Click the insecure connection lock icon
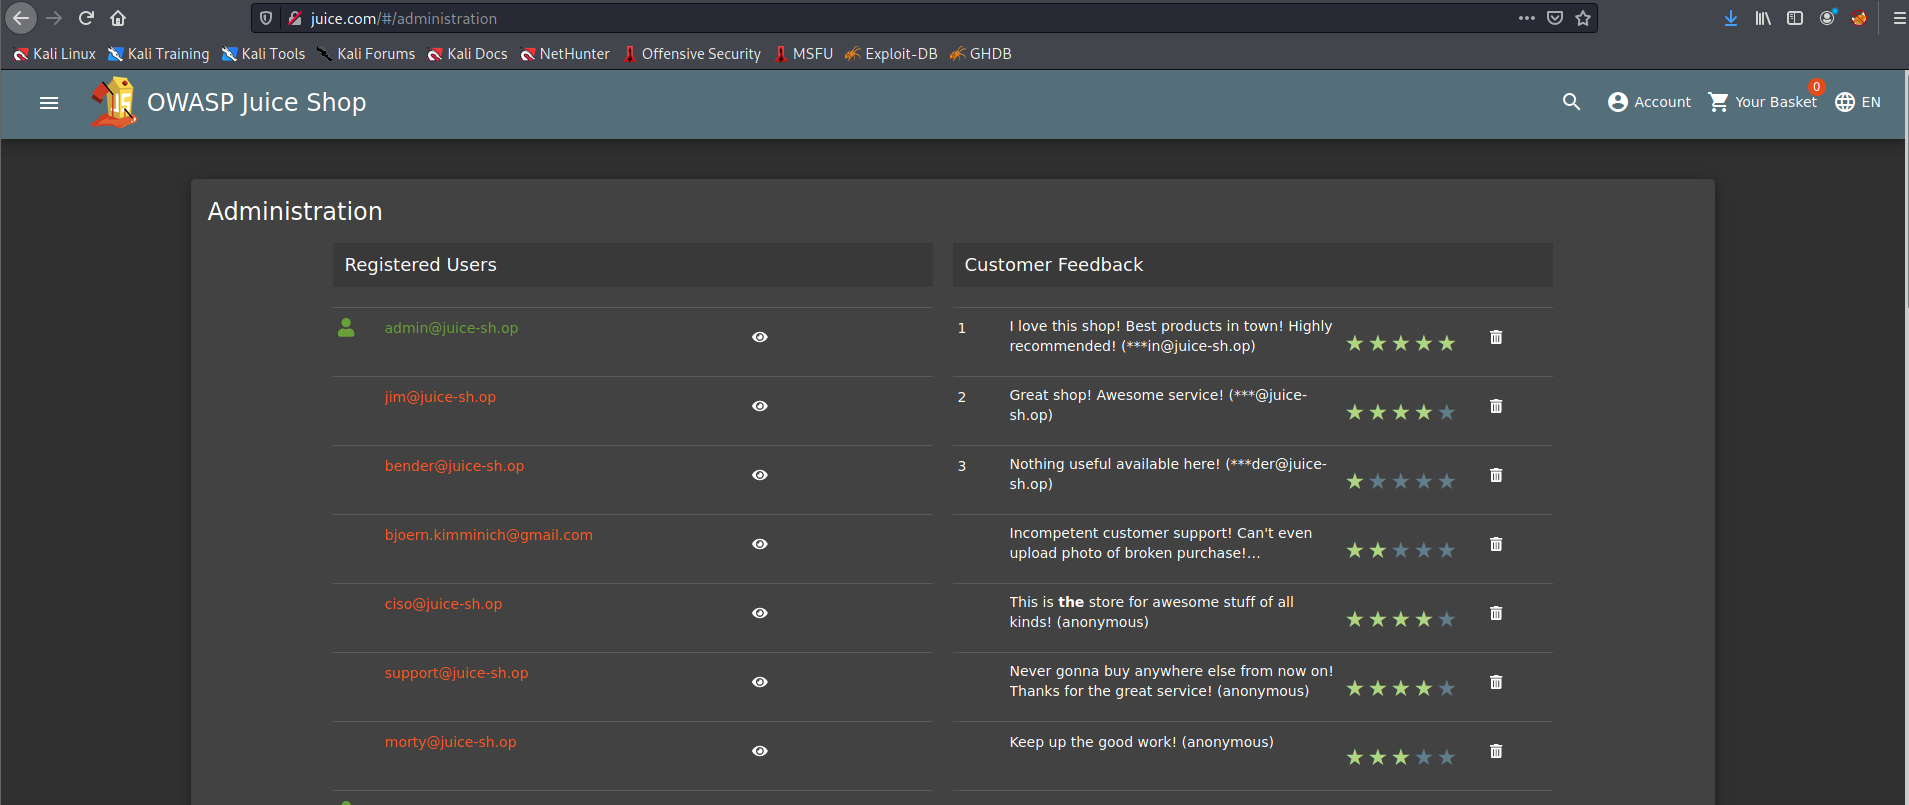The image size is (1909, 805). click(294, 18)
